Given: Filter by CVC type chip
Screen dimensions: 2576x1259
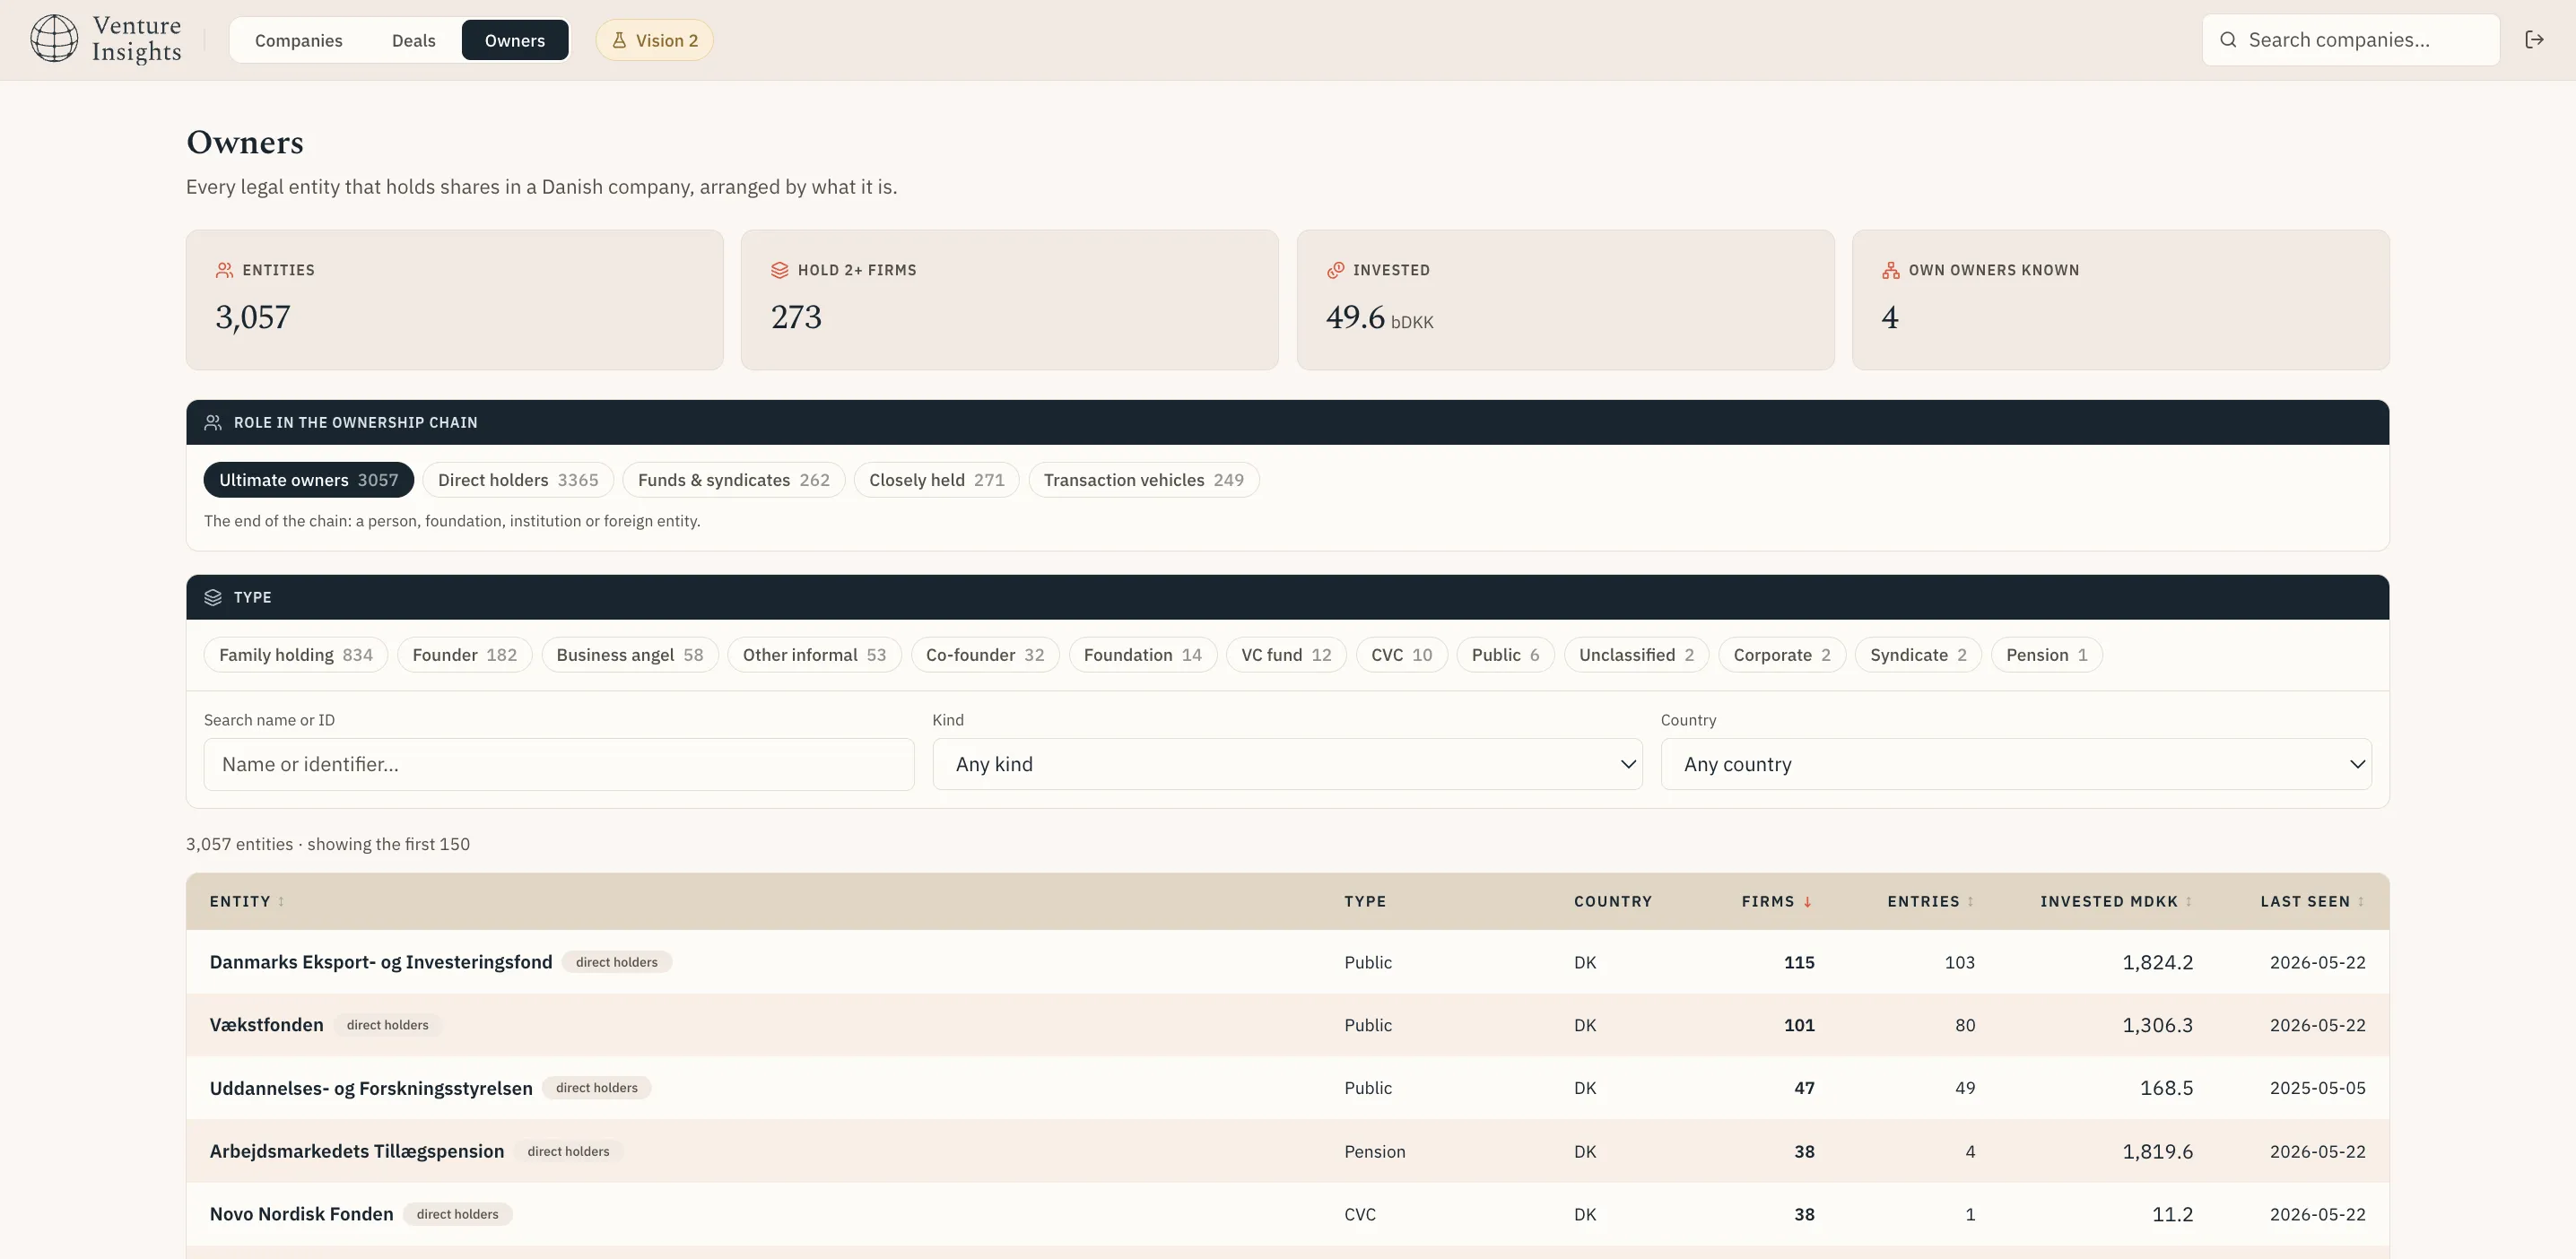Looking at the screenshot, I should pyautogui.click(x=1402, y=655).
